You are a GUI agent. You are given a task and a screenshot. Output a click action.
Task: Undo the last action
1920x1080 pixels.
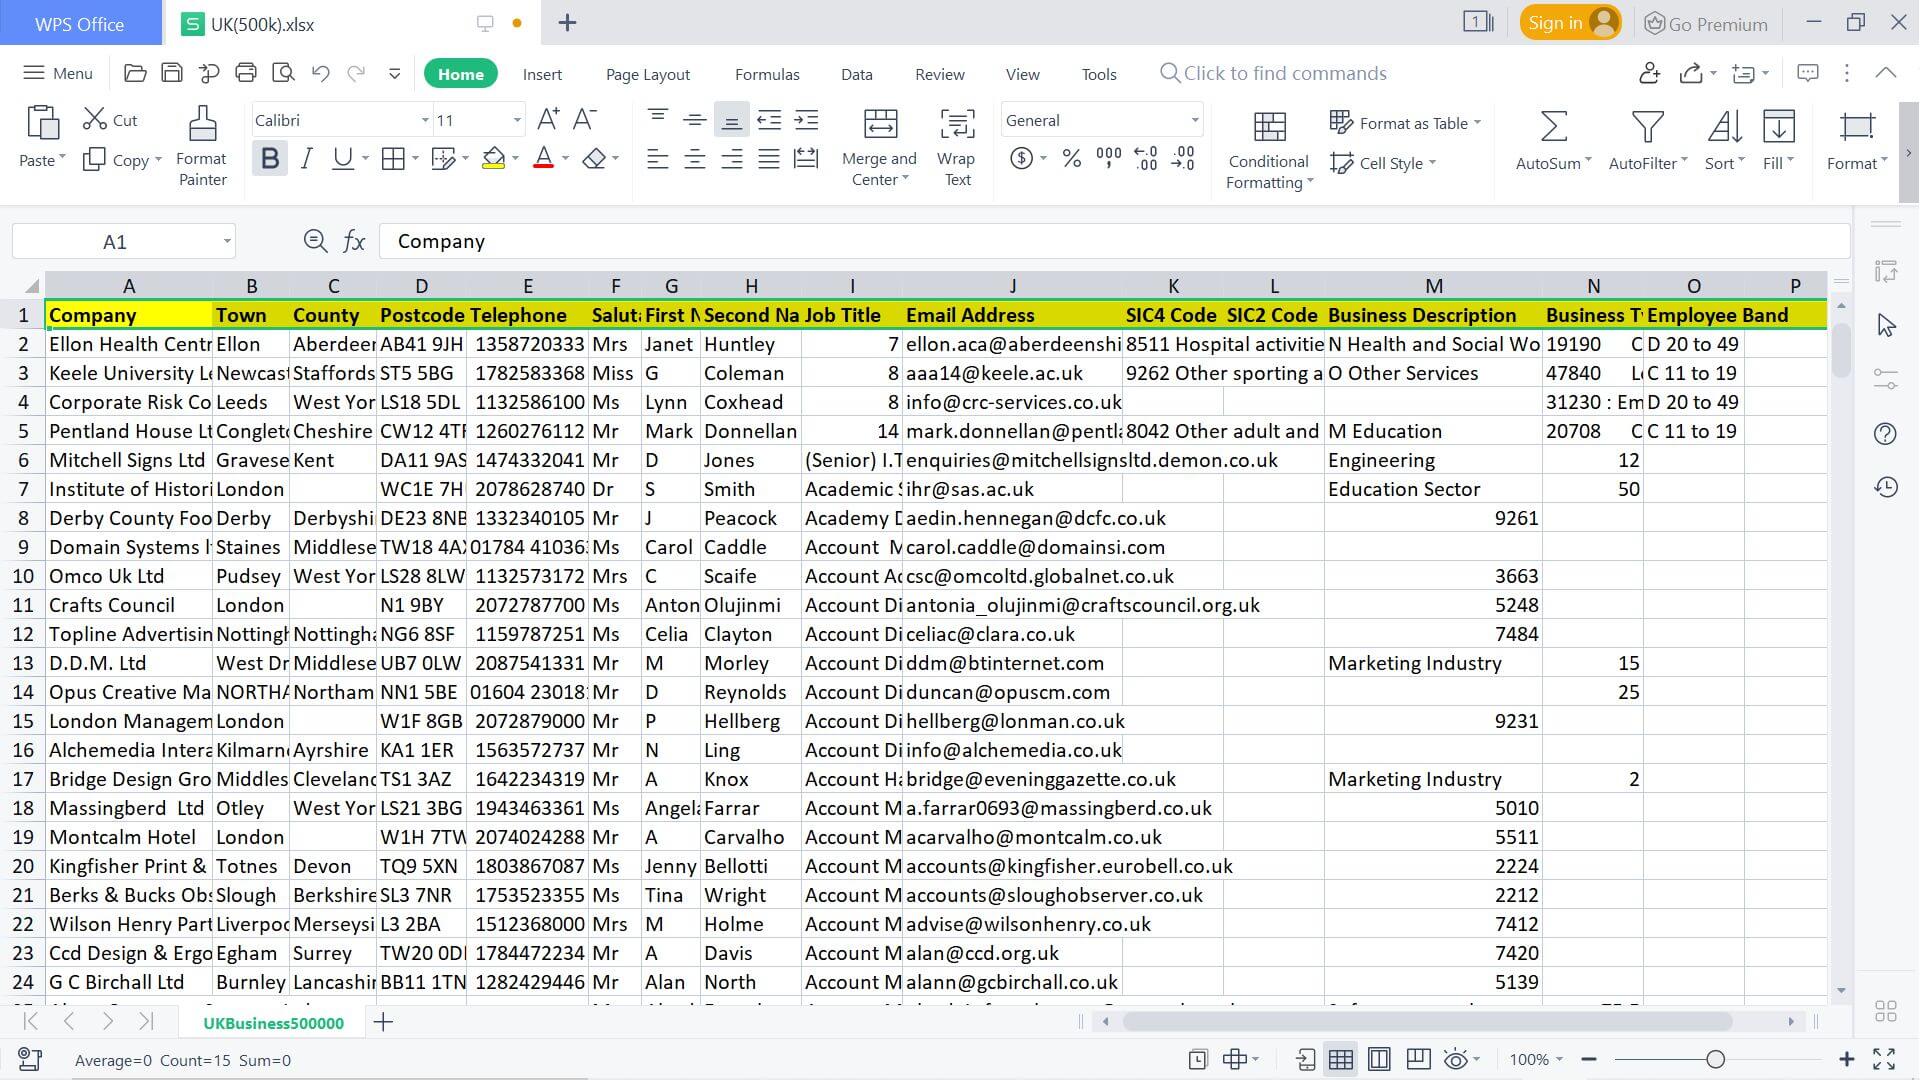tap(320, 73)
